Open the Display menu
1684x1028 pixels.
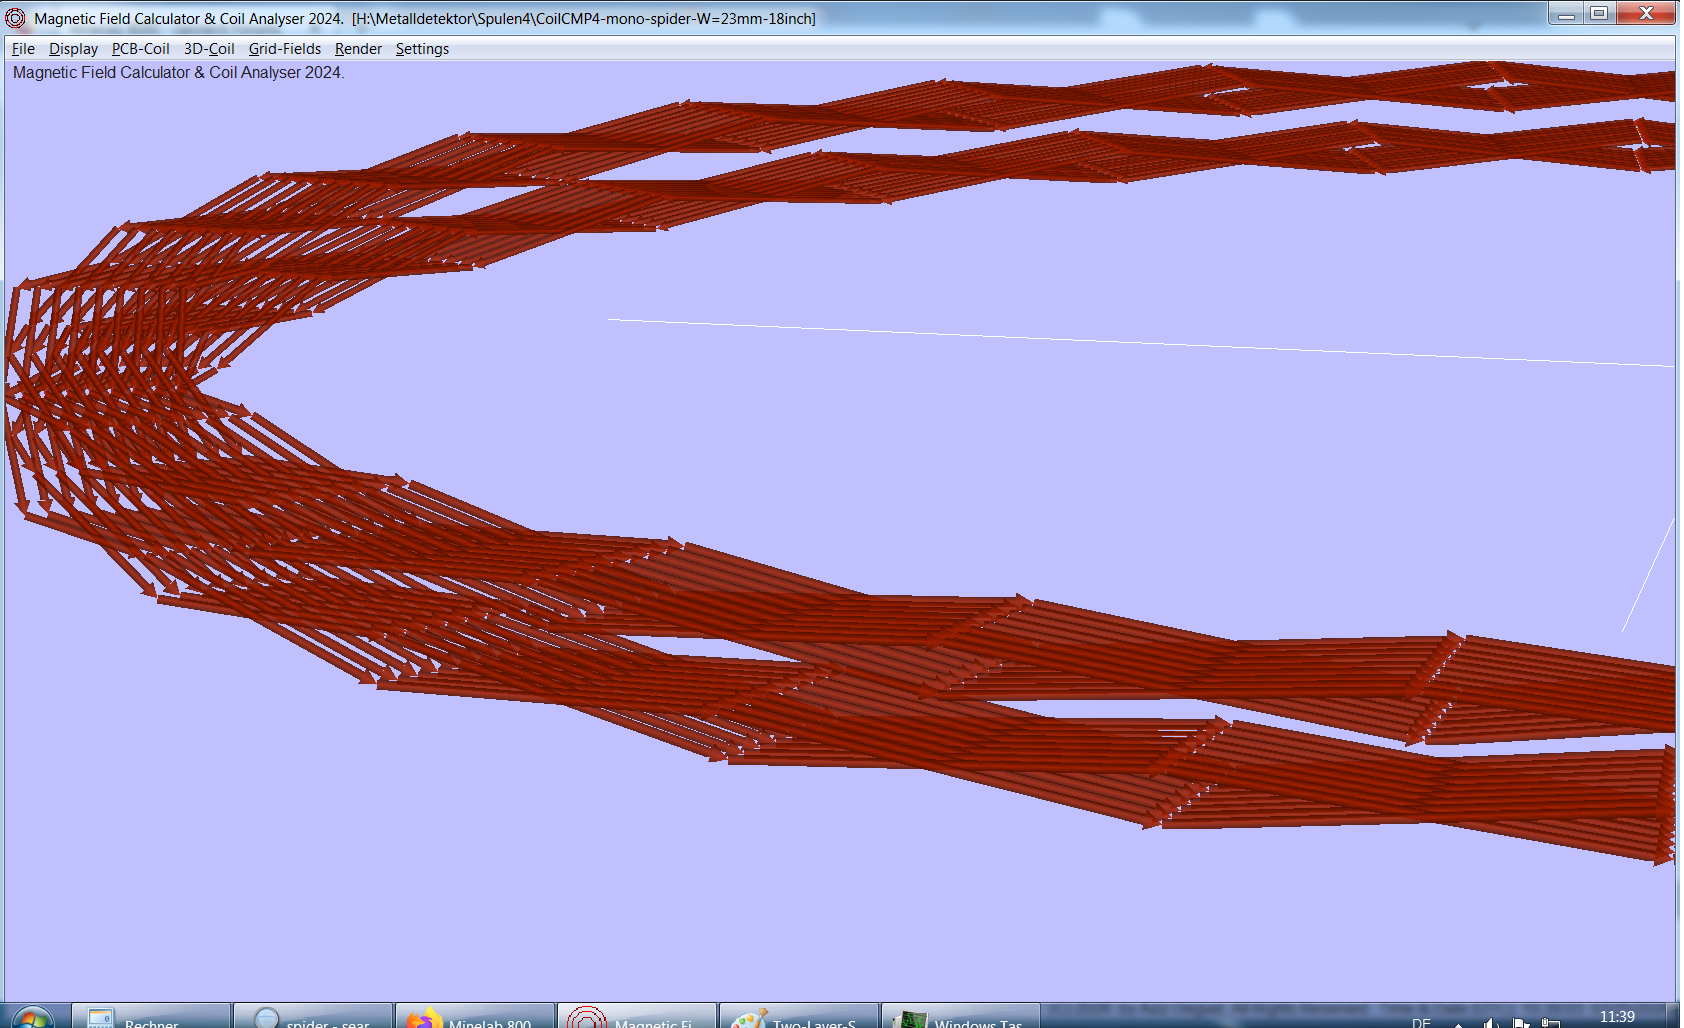tap(73, 48)
